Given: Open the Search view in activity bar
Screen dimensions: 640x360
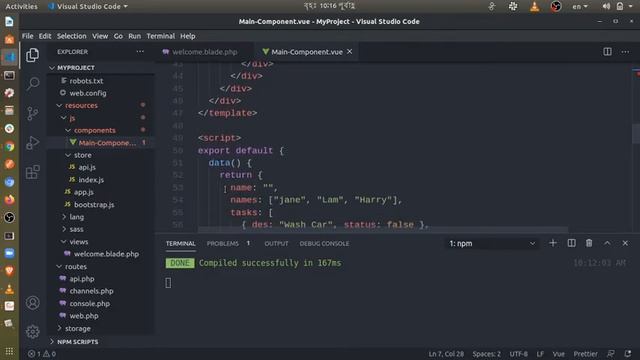Looking at the screenshot, I should tap(33, 84).
